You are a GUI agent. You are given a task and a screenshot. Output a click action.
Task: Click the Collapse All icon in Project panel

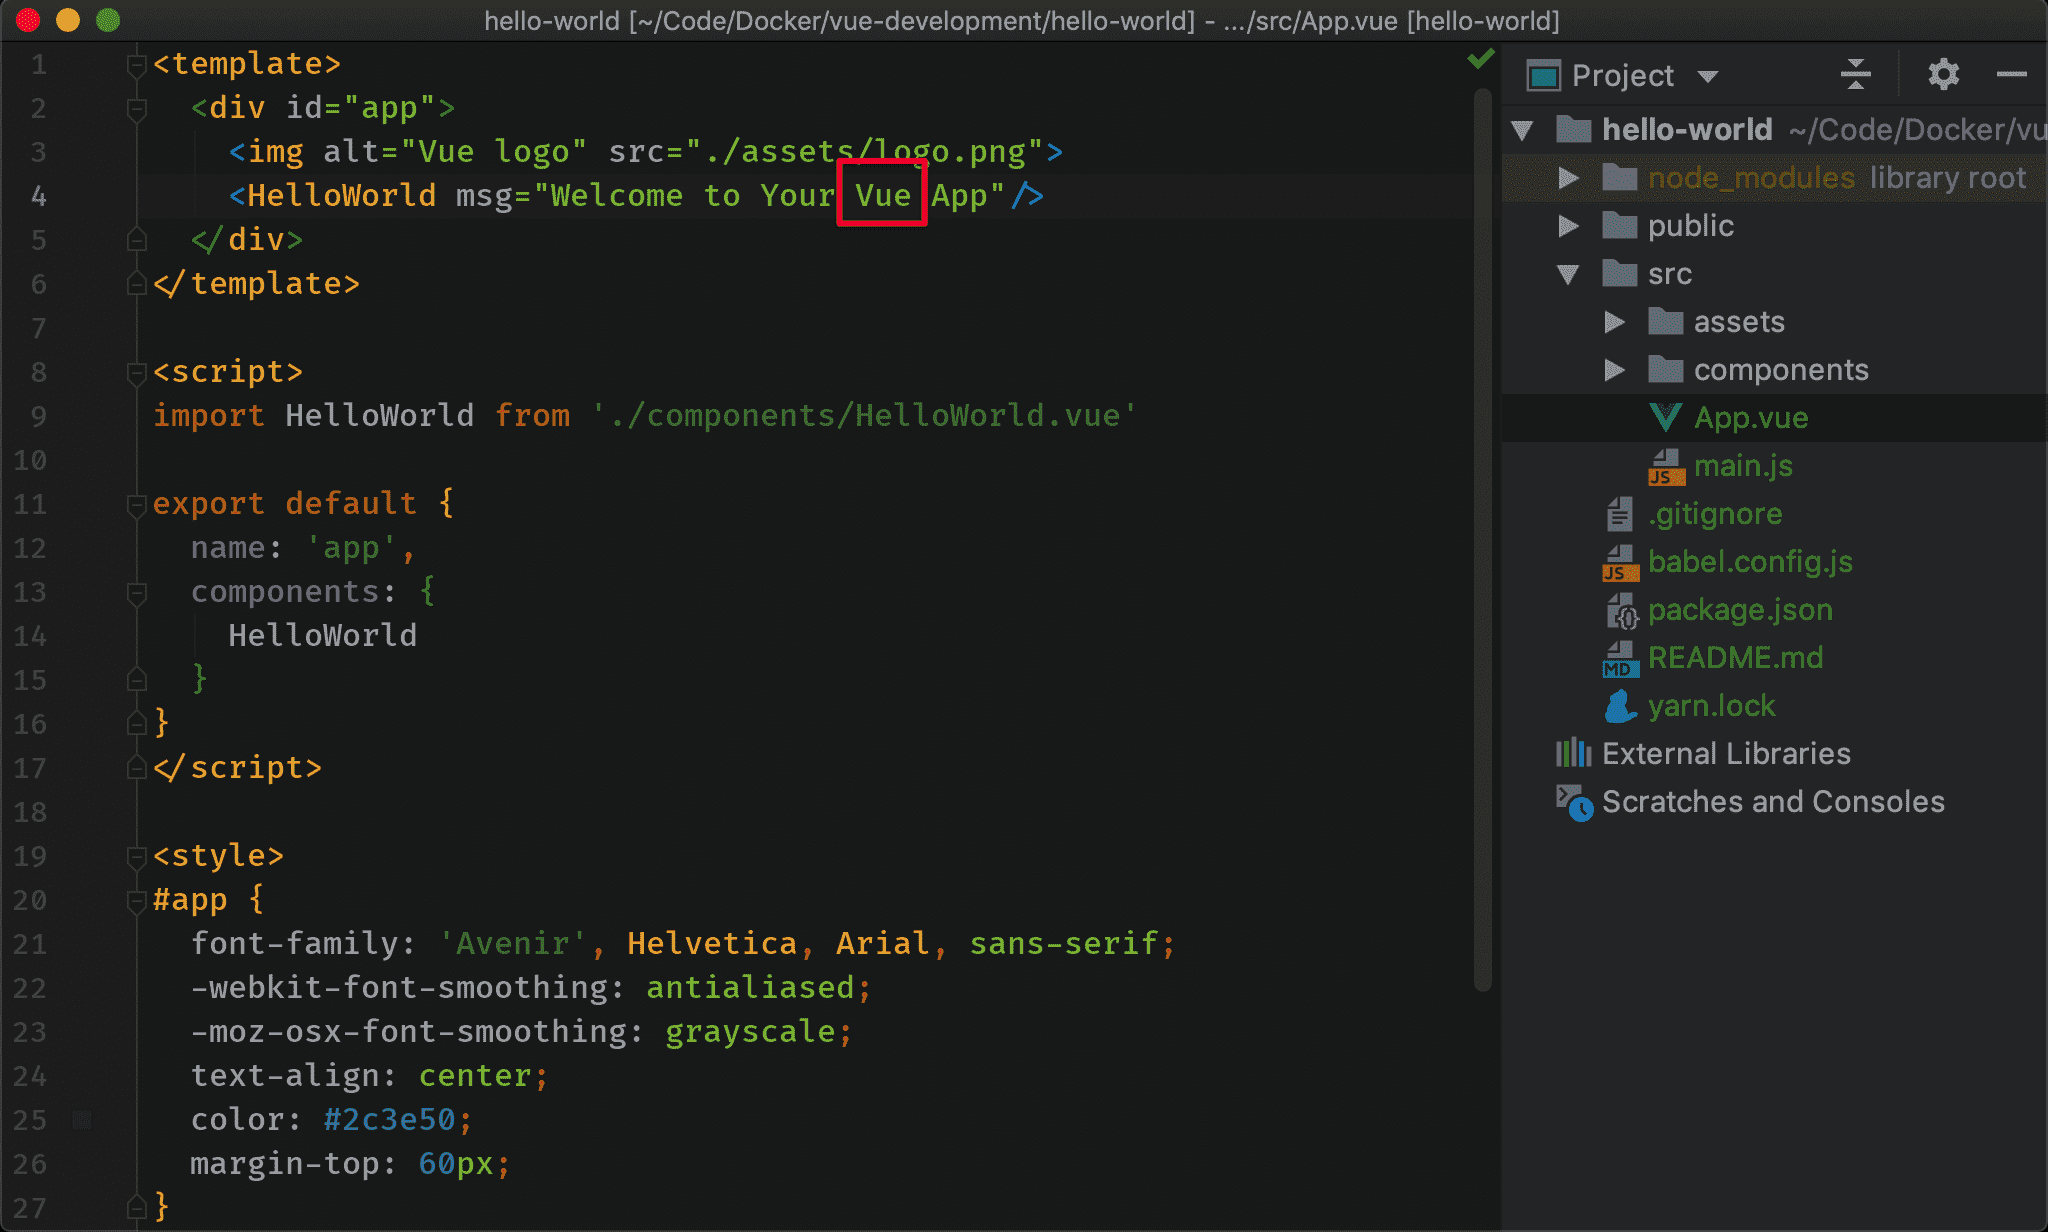1855,75
